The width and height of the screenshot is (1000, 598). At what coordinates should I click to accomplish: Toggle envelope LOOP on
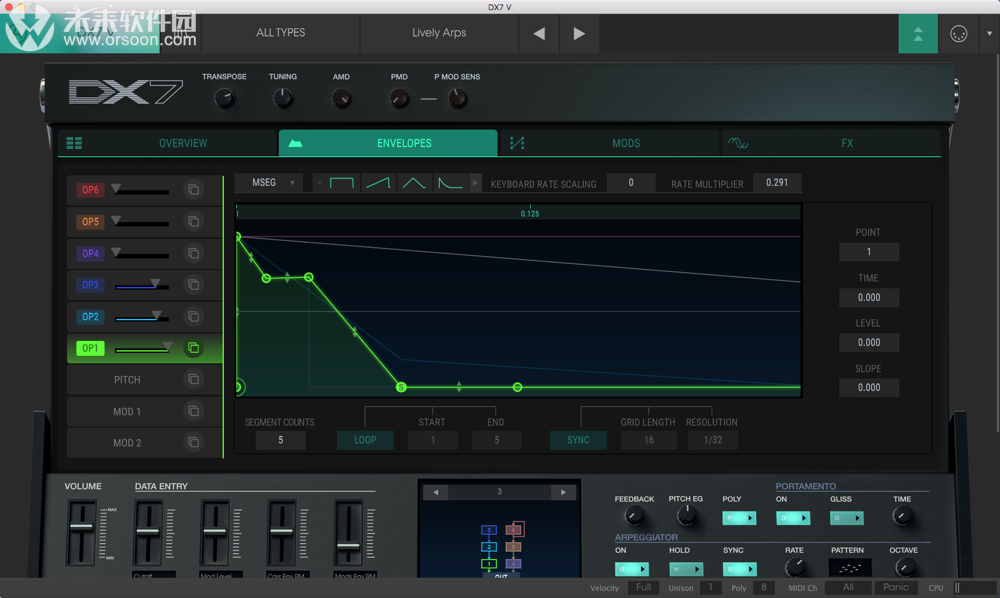pos(365,440)
